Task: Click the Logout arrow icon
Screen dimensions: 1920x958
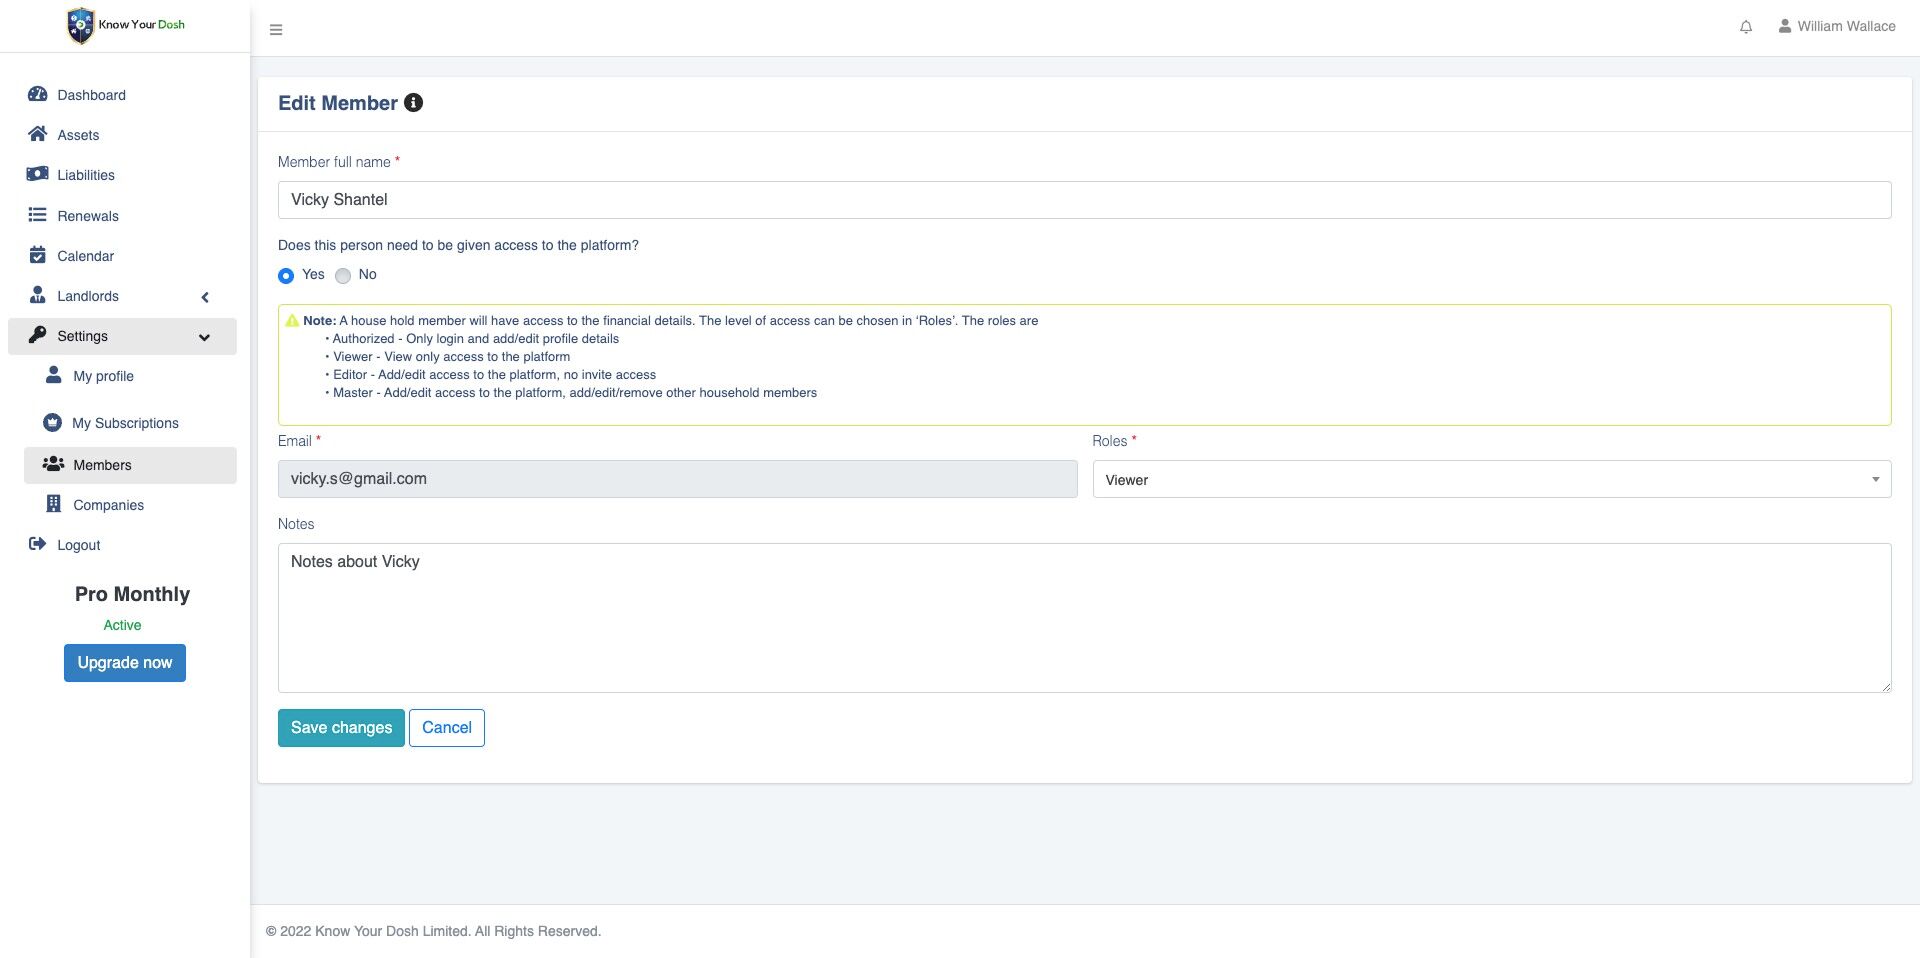Action: click(38, 544)
